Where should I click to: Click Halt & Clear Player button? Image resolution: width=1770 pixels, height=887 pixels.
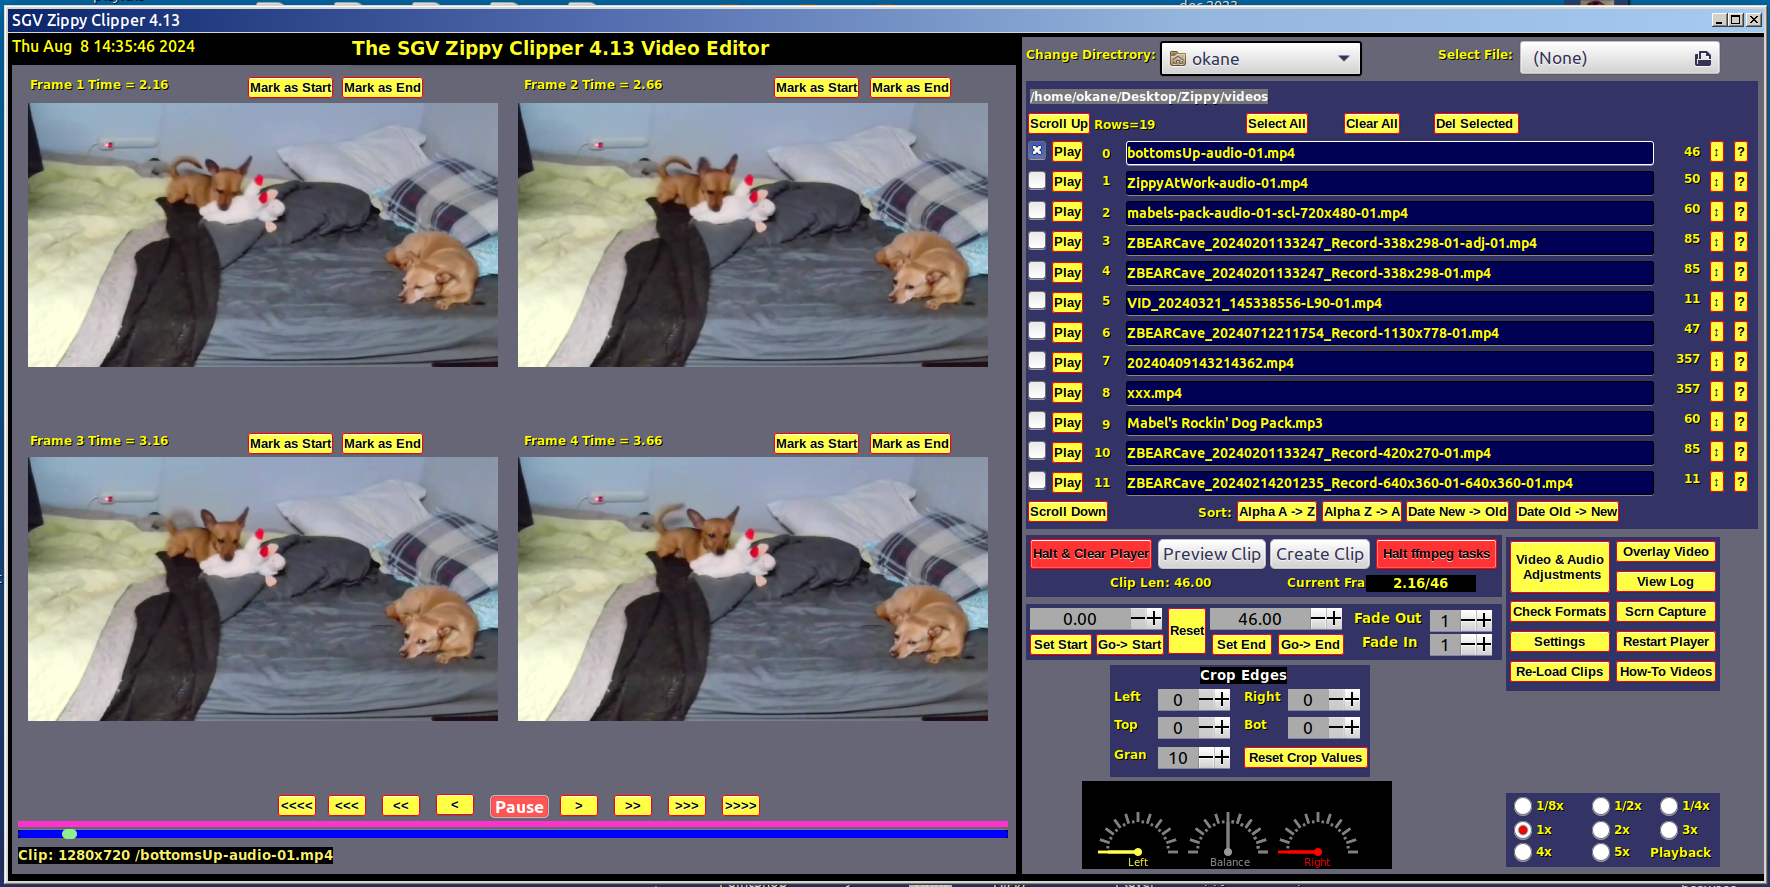point(1091,554)
